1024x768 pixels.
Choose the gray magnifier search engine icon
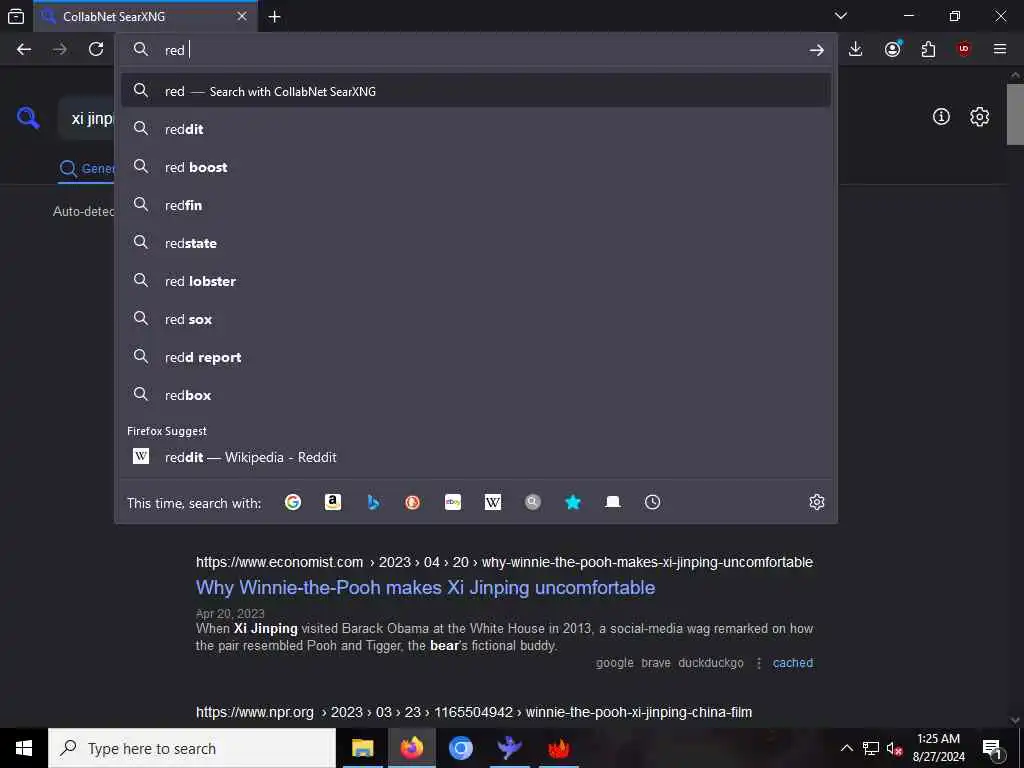(x=533, y=502)
